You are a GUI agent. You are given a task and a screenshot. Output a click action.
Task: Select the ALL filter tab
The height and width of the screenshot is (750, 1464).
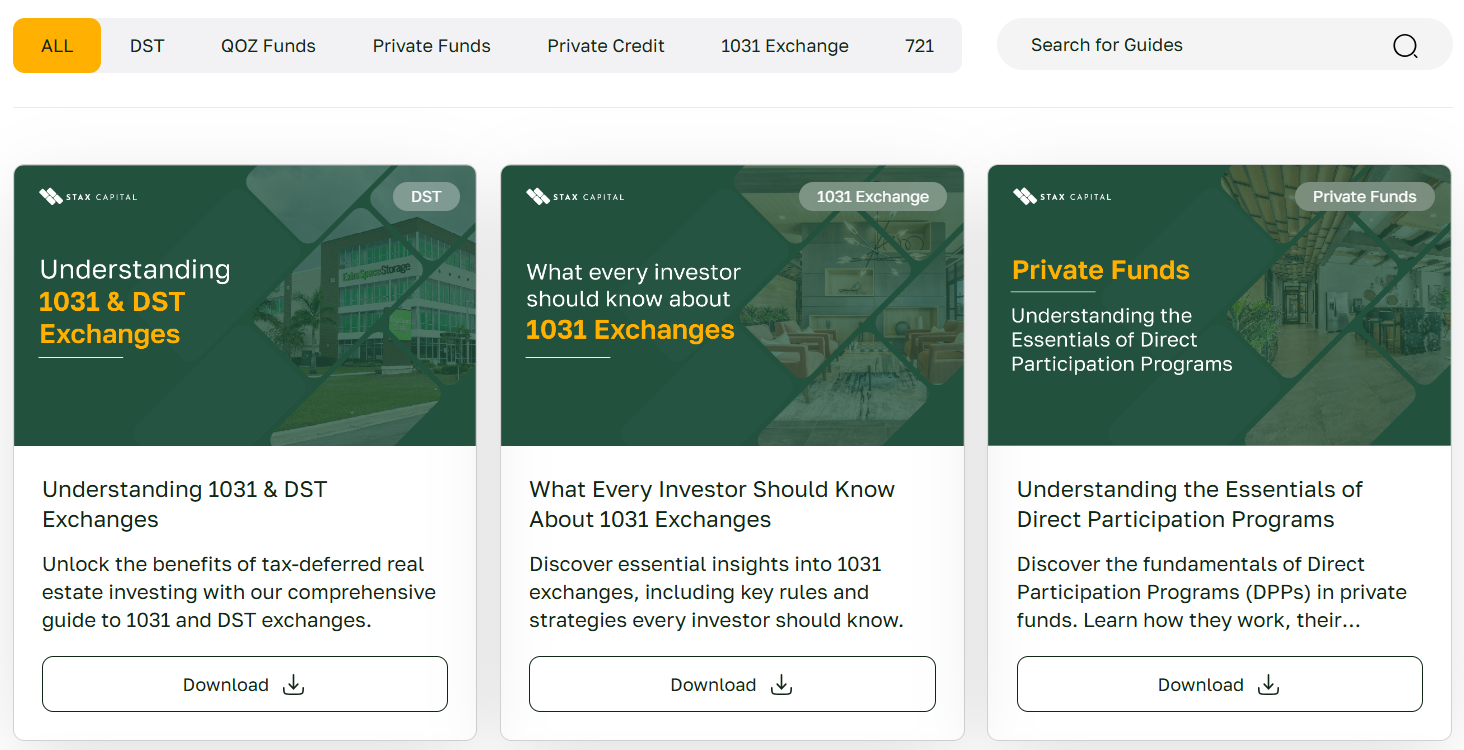(57, 46)
